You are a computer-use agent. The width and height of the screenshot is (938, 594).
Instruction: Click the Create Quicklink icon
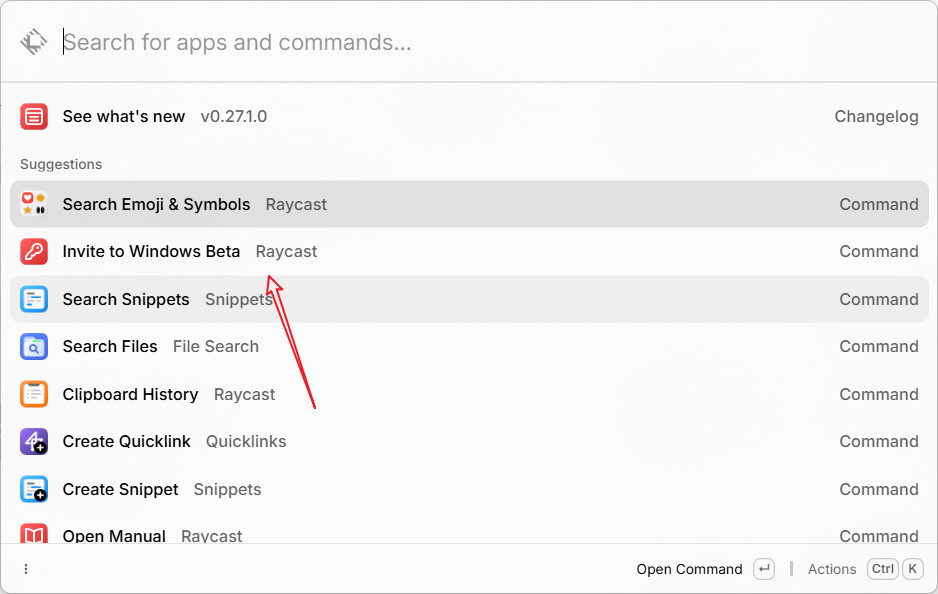pyautogui.click(x=34, y=441)
